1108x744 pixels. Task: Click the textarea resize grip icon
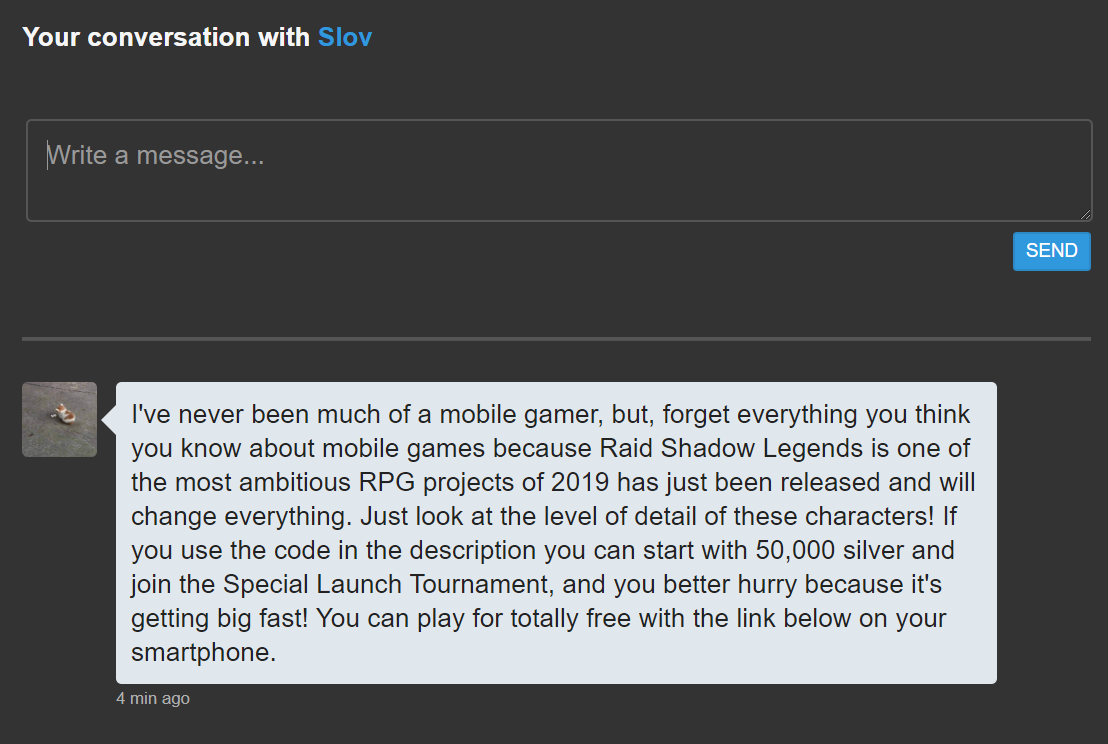(x=1085, y=214)
